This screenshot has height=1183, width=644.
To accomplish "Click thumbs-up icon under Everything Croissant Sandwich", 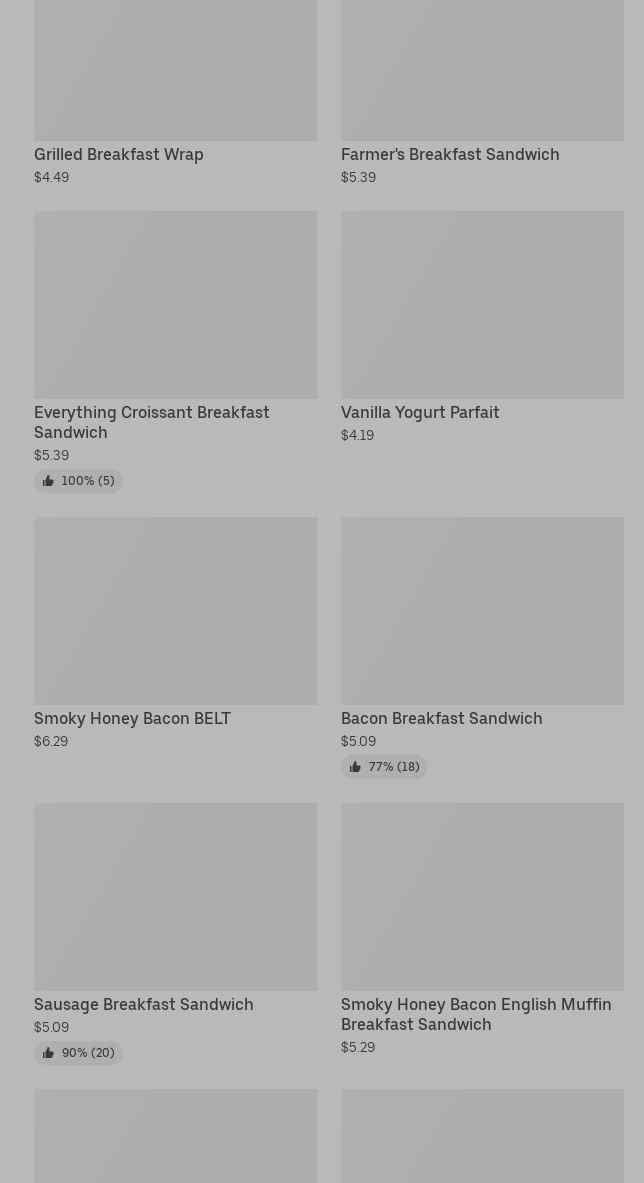I will (x=48, y=481).
